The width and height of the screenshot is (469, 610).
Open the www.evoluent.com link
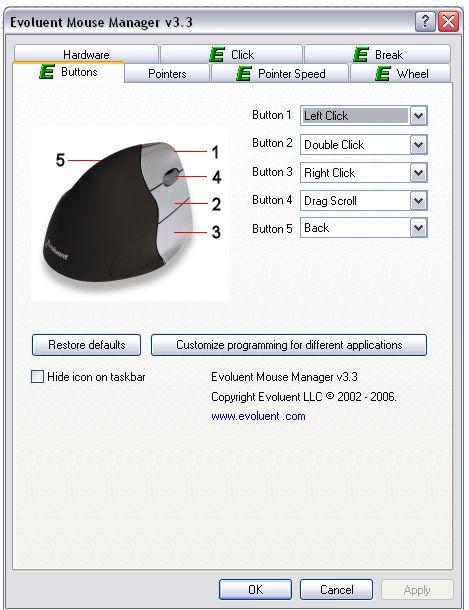(258, 416)
